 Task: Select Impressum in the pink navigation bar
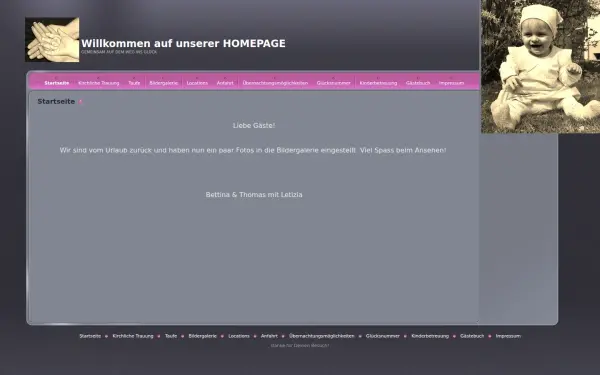point(452,83)
